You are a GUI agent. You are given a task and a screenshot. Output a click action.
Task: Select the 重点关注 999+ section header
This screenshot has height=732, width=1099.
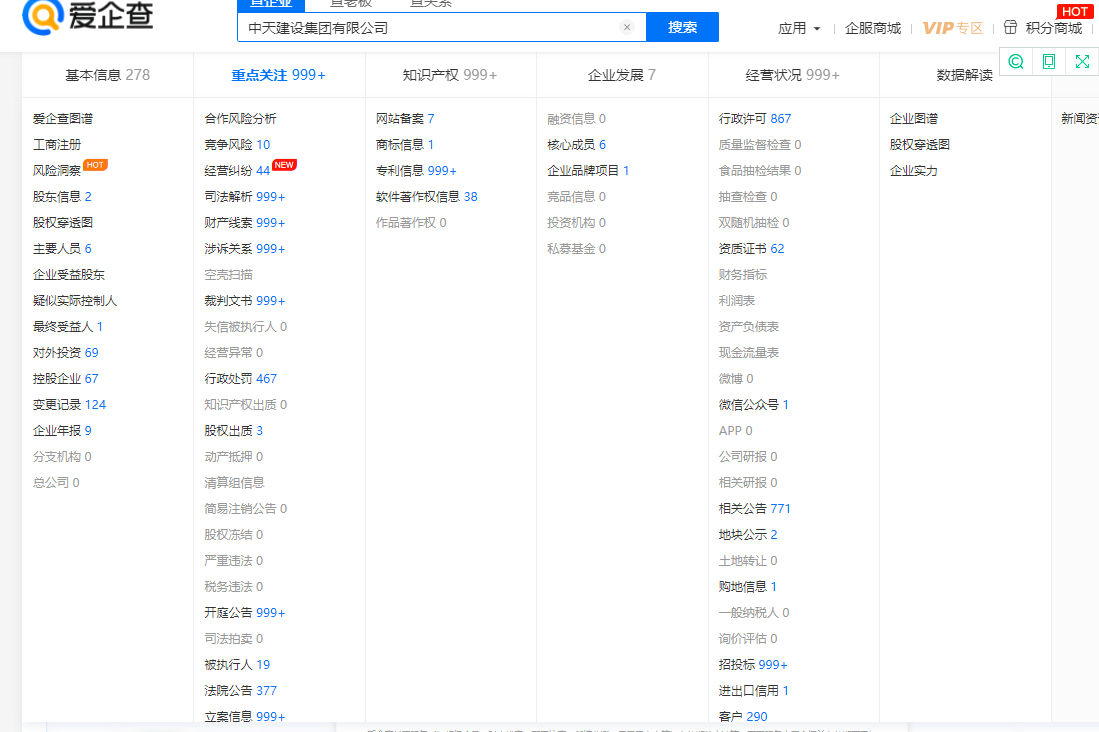(x=278, y=75)
